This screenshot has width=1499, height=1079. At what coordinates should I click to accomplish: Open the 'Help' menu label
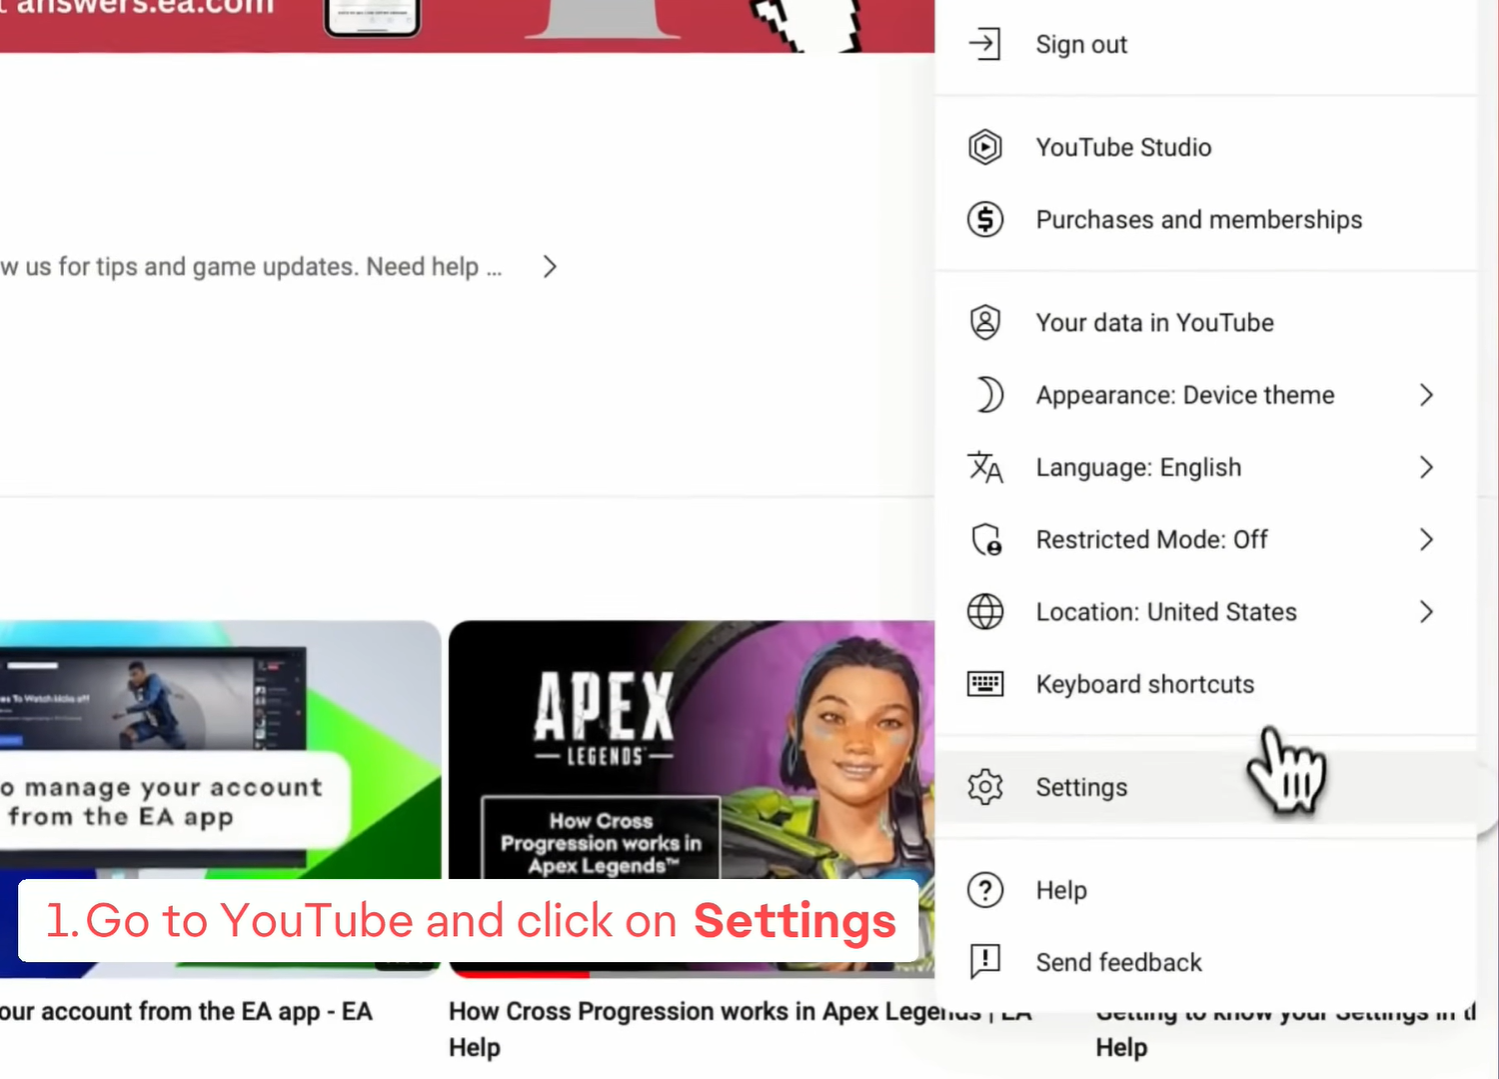pos(1061,891)
